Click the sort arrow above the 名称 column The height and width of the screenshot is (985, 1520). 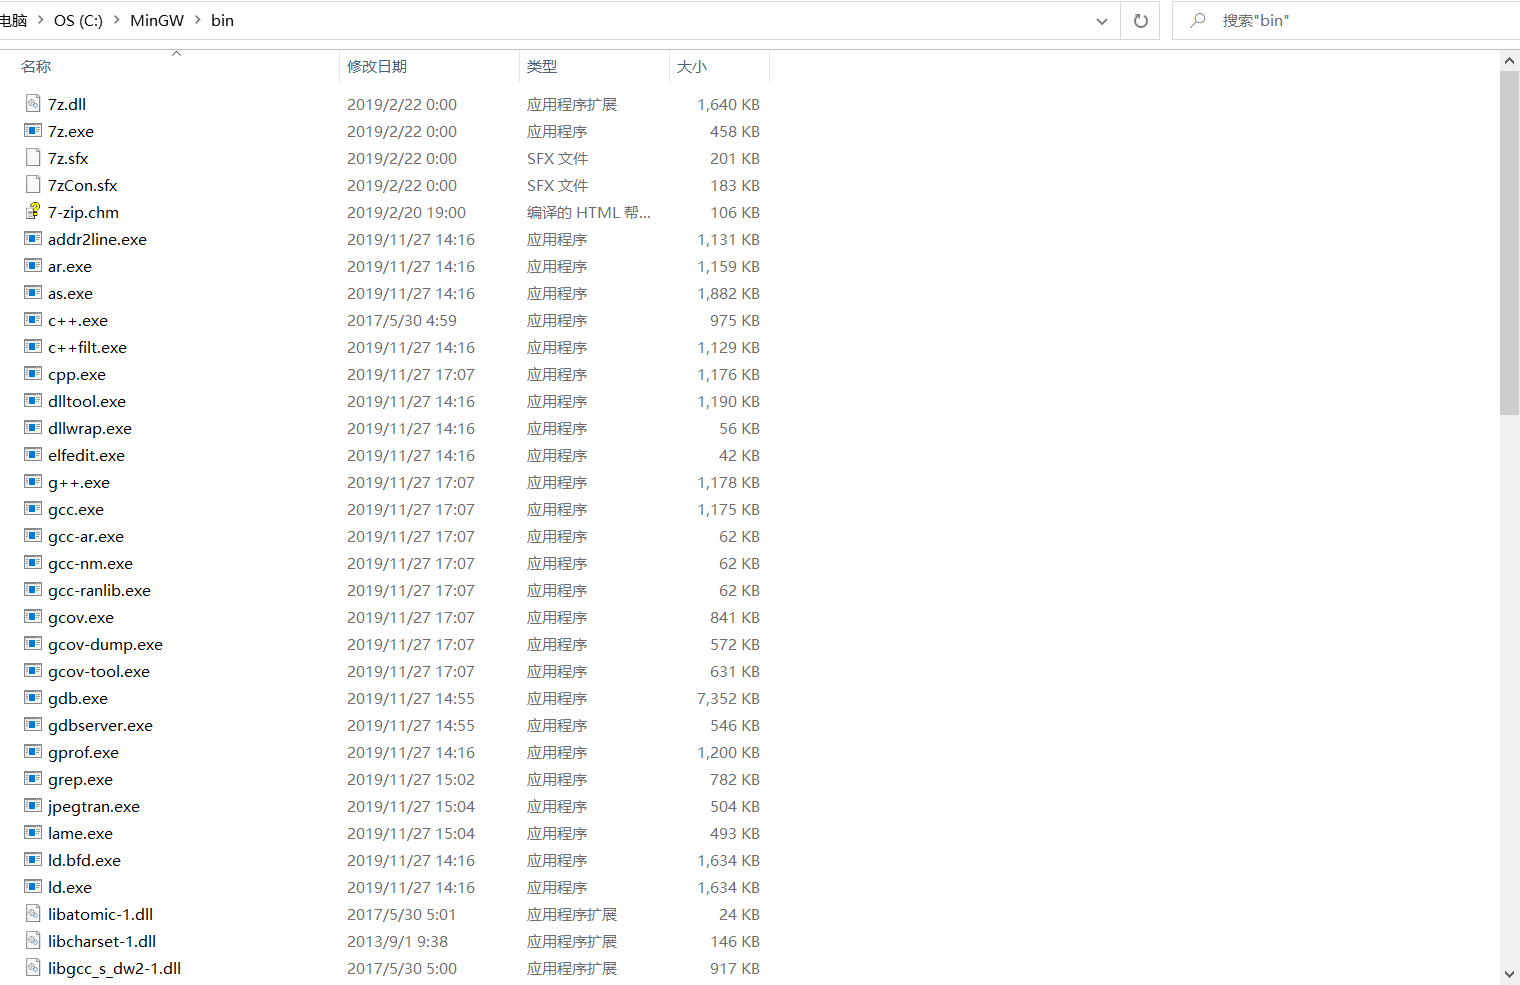tap(176, 53)
